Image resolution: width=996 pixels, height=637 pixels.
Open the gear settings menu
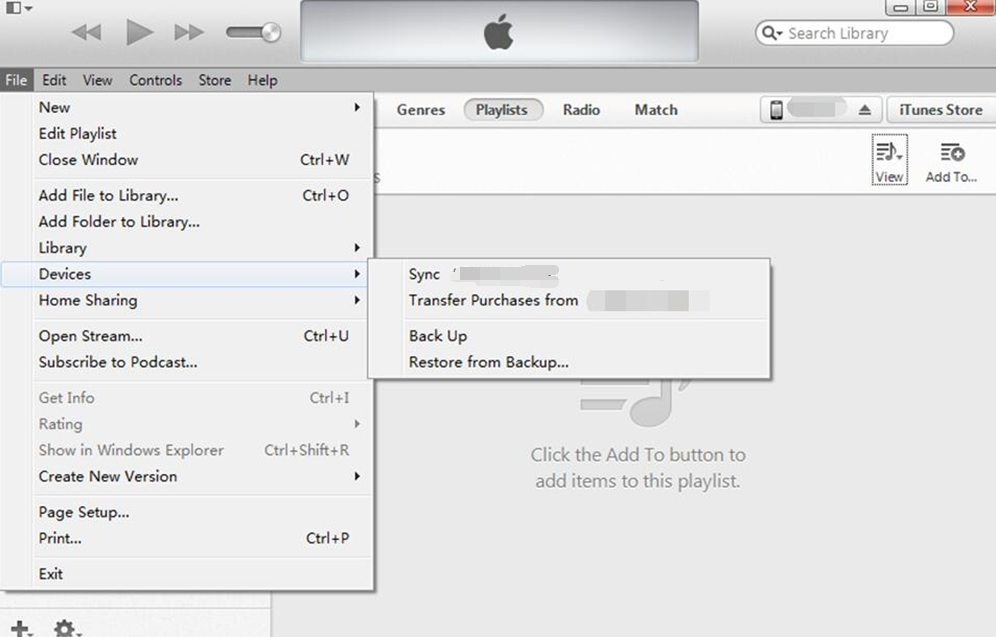pos(66,629)
